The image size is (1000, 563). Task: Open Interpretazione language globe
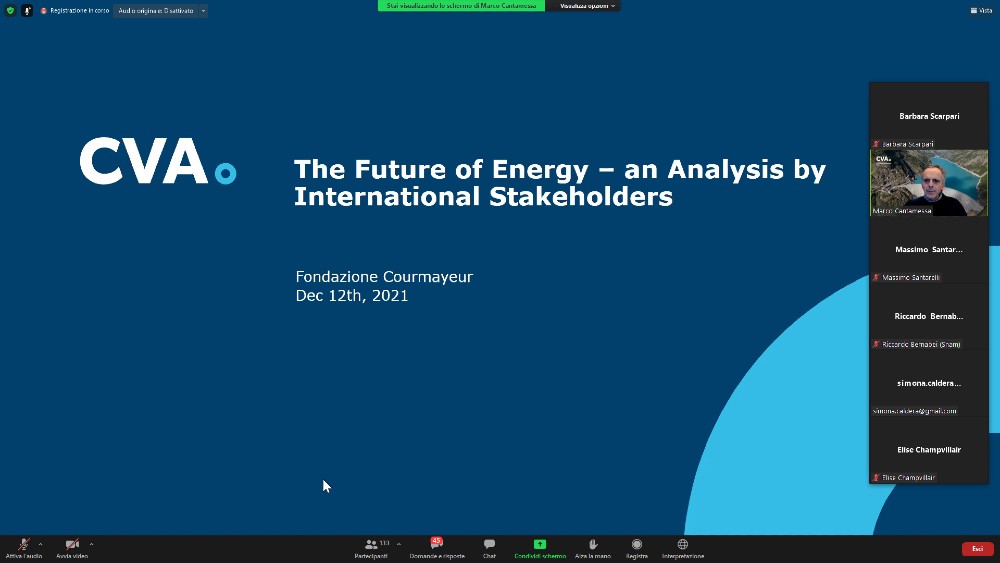(682, 548)
